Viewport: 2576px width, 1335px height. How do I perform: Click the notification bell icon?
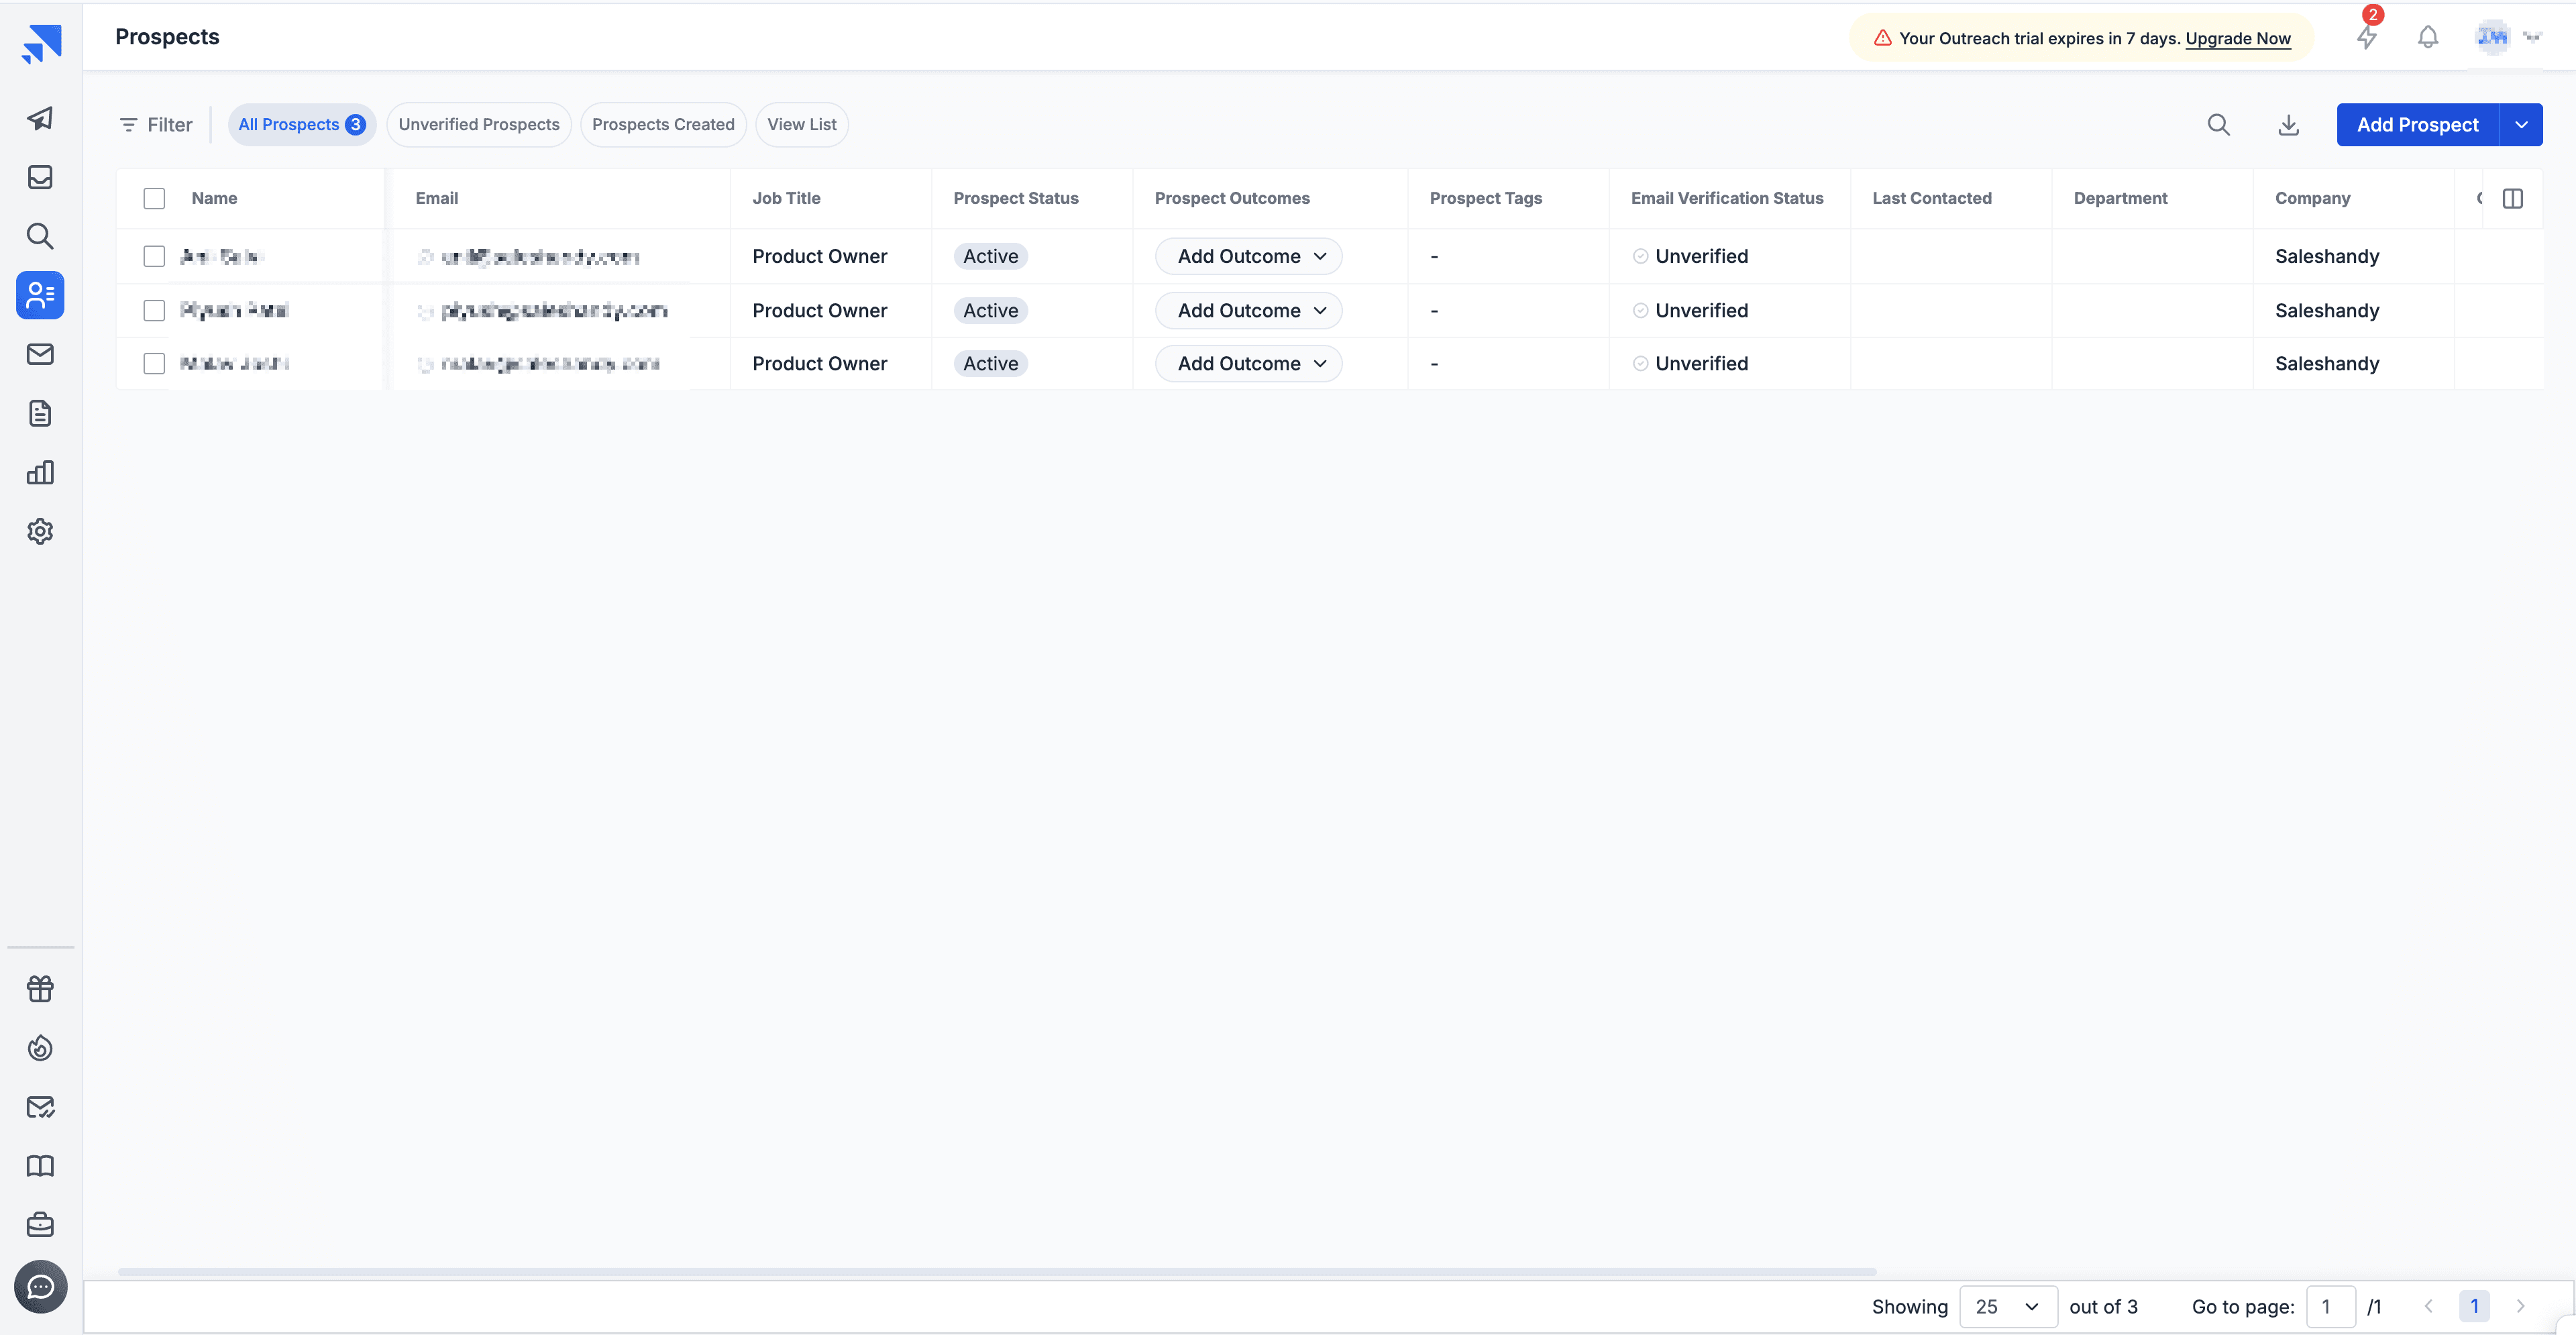pyautogui.click(x=2427, y=38)
